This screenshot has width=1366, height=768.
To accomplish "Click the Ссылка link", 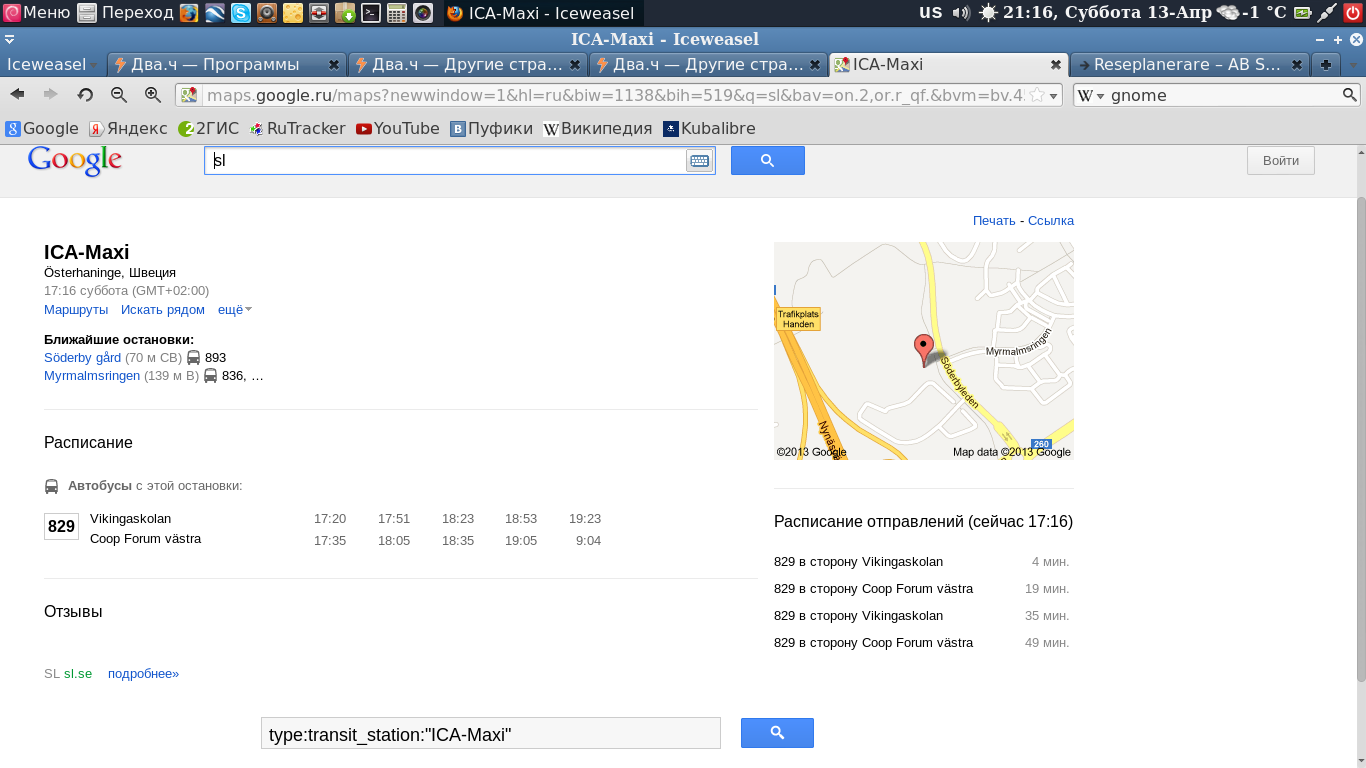I will pos(1051,220).
